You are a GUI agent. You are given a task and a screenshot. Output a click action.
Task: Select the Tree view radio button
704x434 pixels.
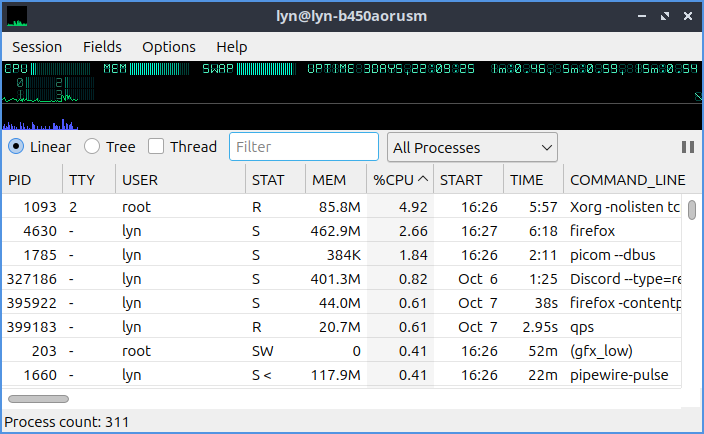(92, 147)
